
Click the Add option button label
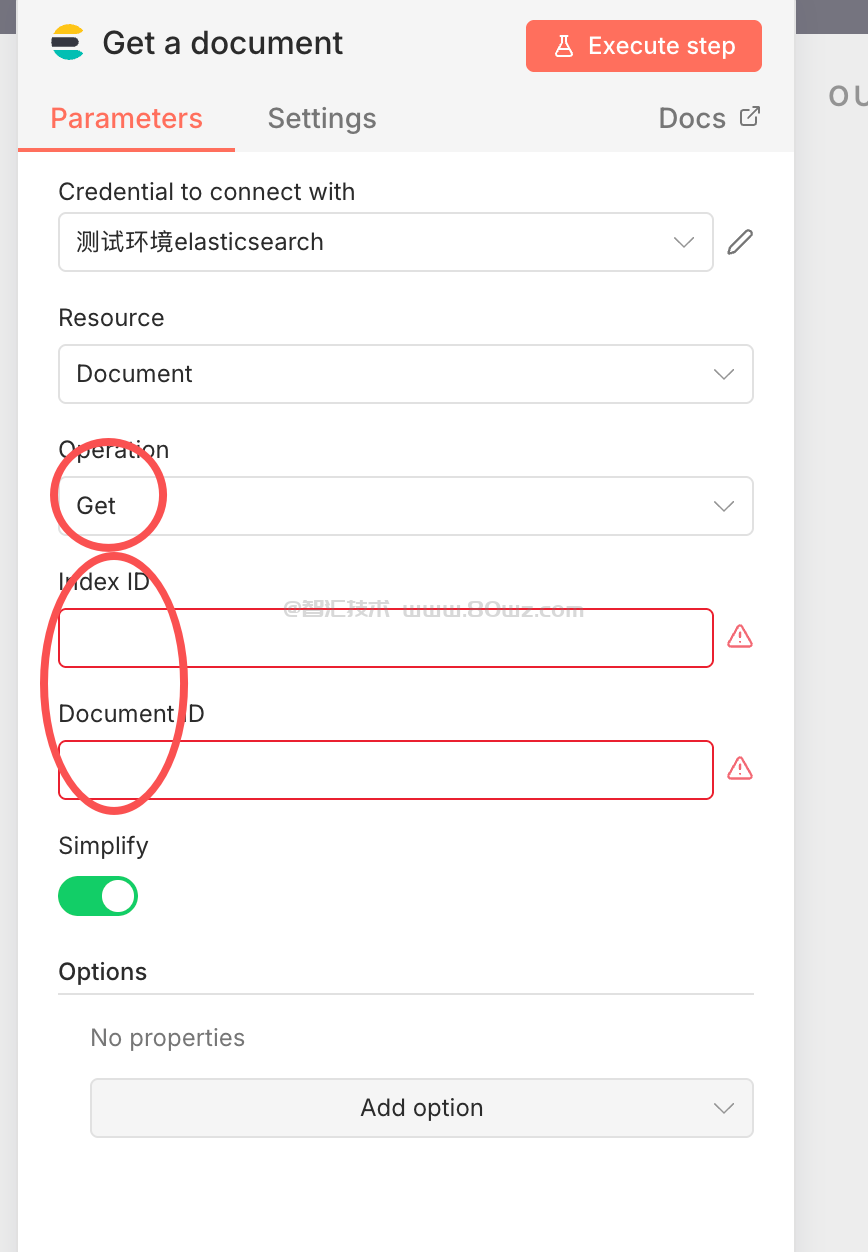click(421, 1108)
